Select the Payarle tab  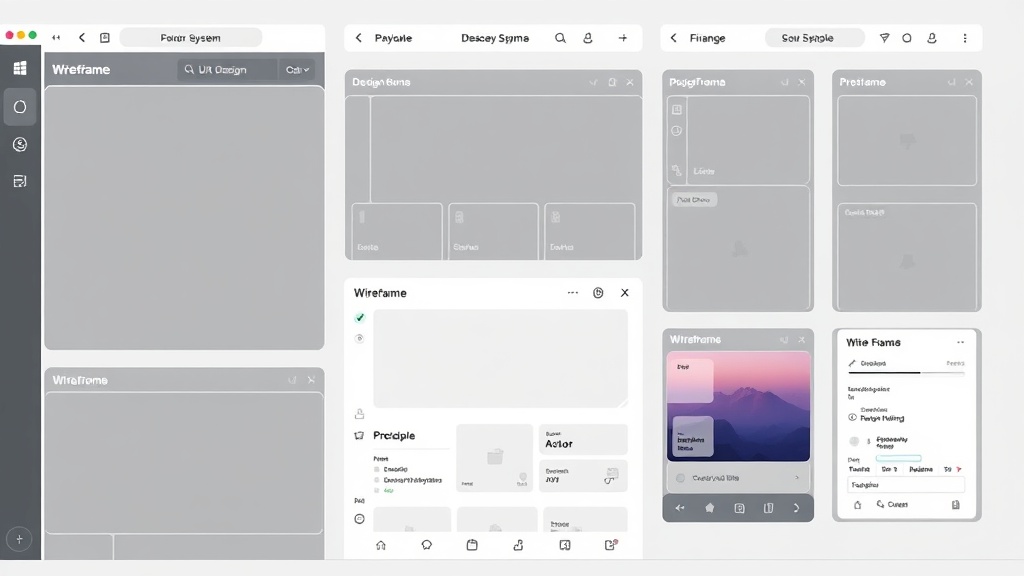click(393, 38)
